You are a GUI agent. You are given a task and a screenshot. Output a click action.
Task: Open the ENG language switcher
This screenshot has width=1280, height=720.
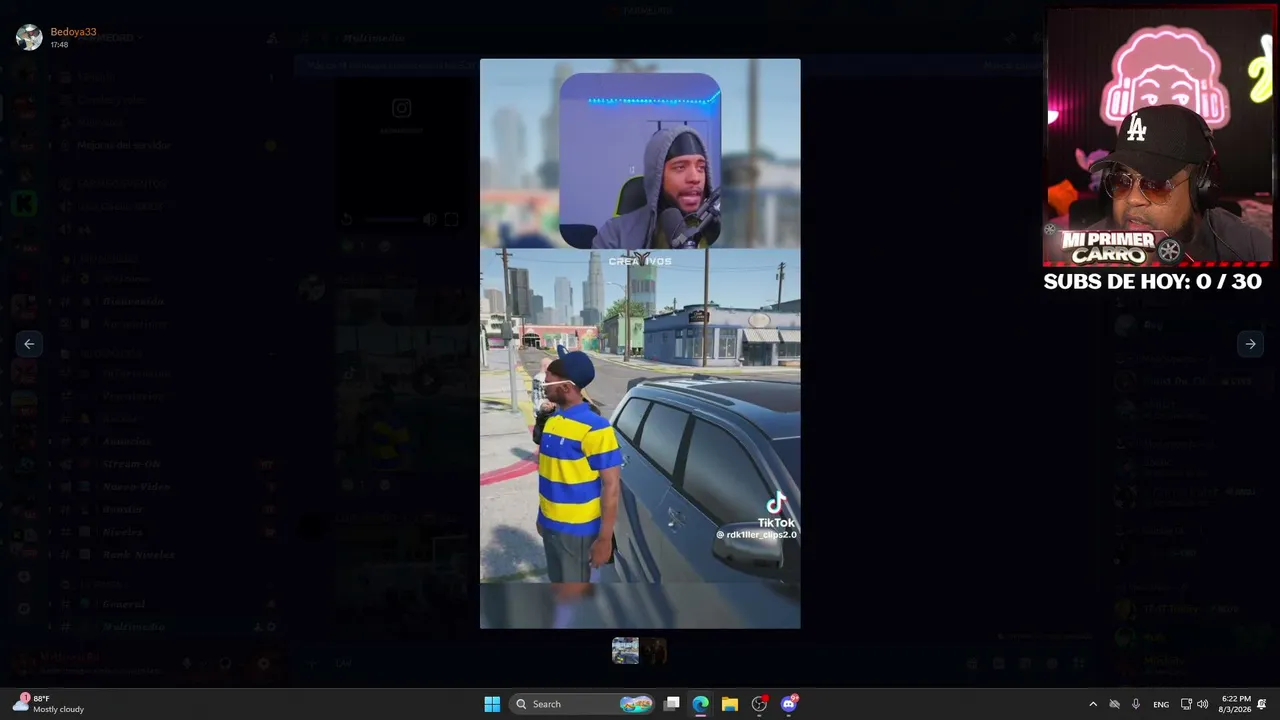tap(1161, 704)
